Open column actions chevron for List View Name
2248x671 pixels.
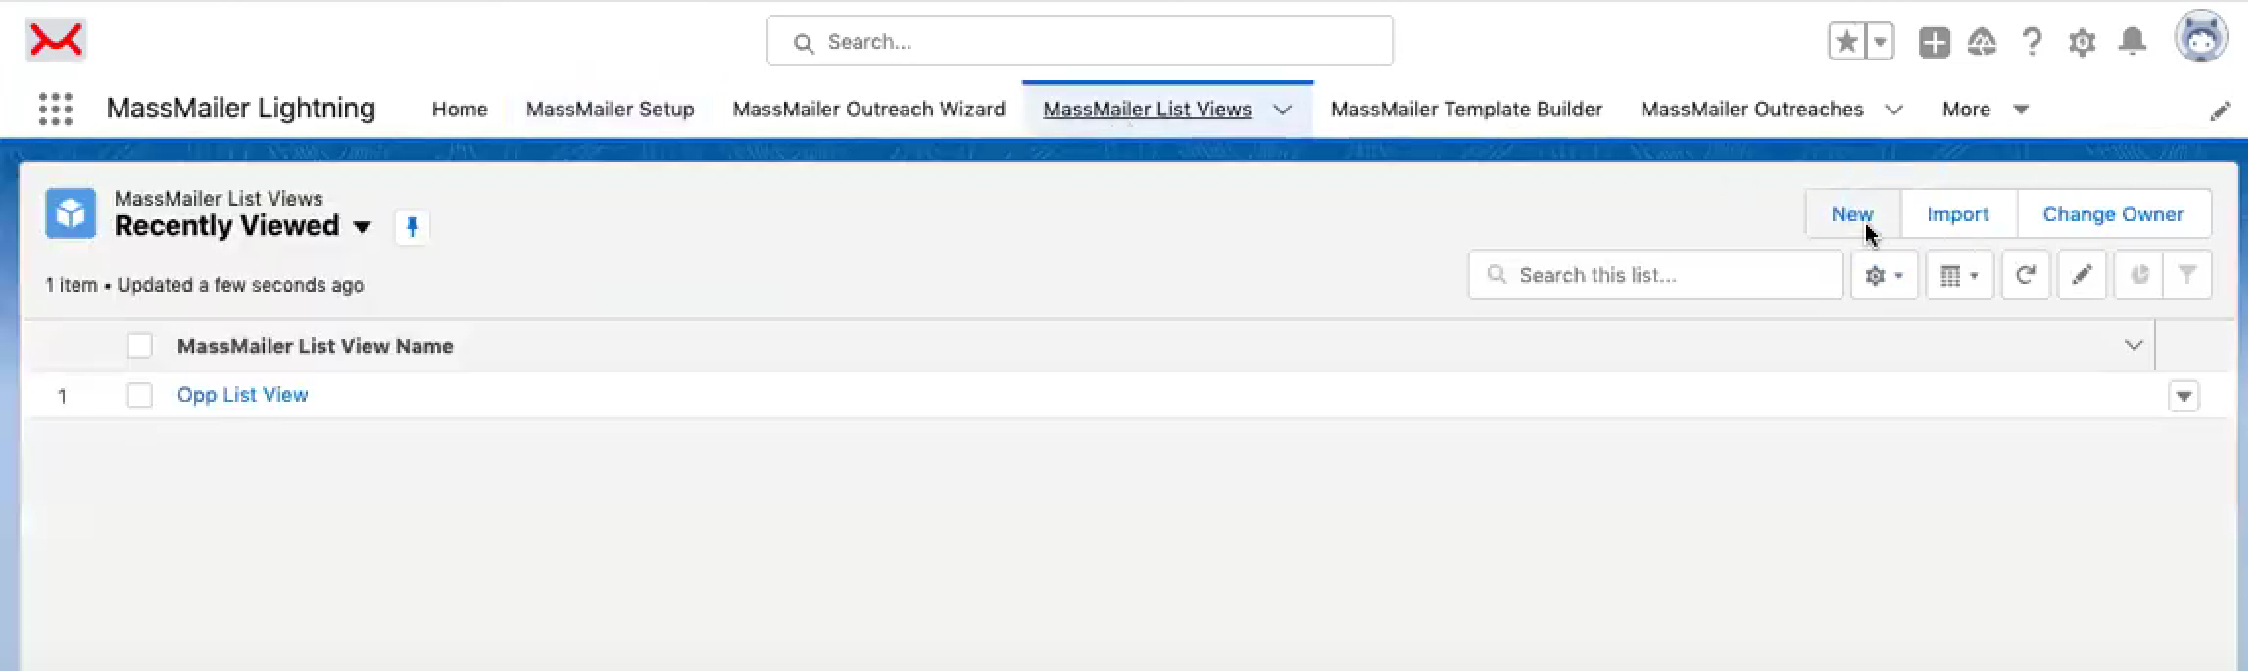[x=2133, y=346]
